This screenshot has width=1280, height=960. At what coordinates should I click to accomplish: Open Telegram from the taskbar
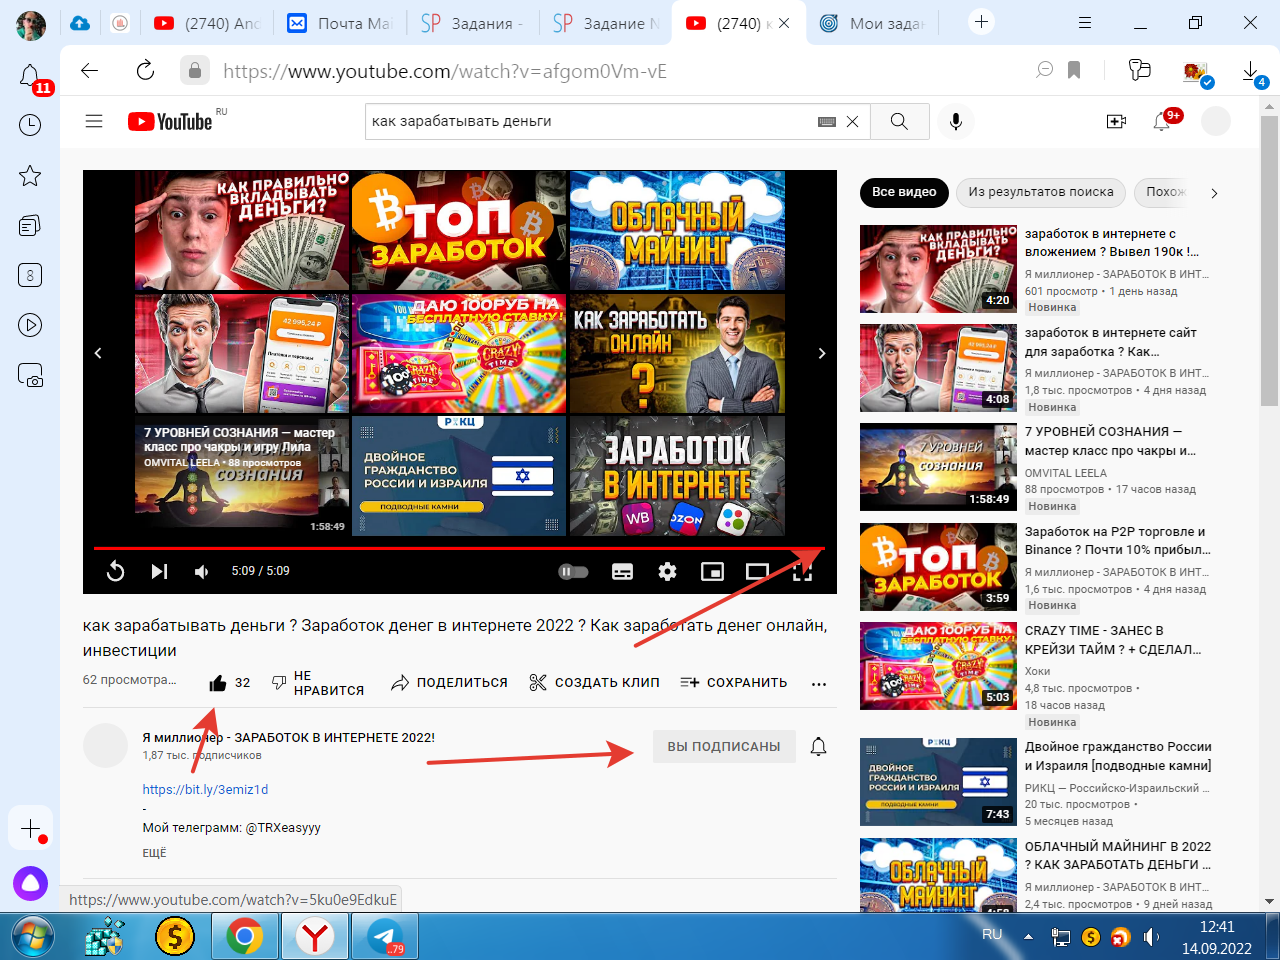pyautogui.click(x=384, y=936)
